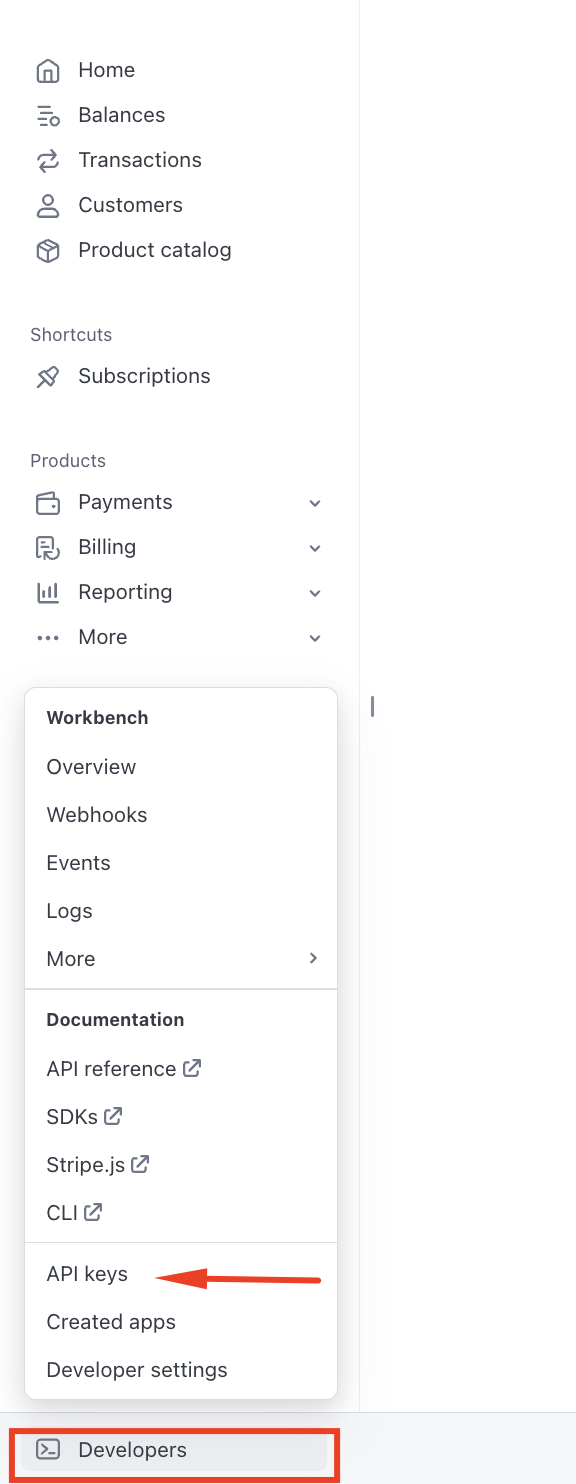Open Workbench More submenu arrow

coord(313,958)
